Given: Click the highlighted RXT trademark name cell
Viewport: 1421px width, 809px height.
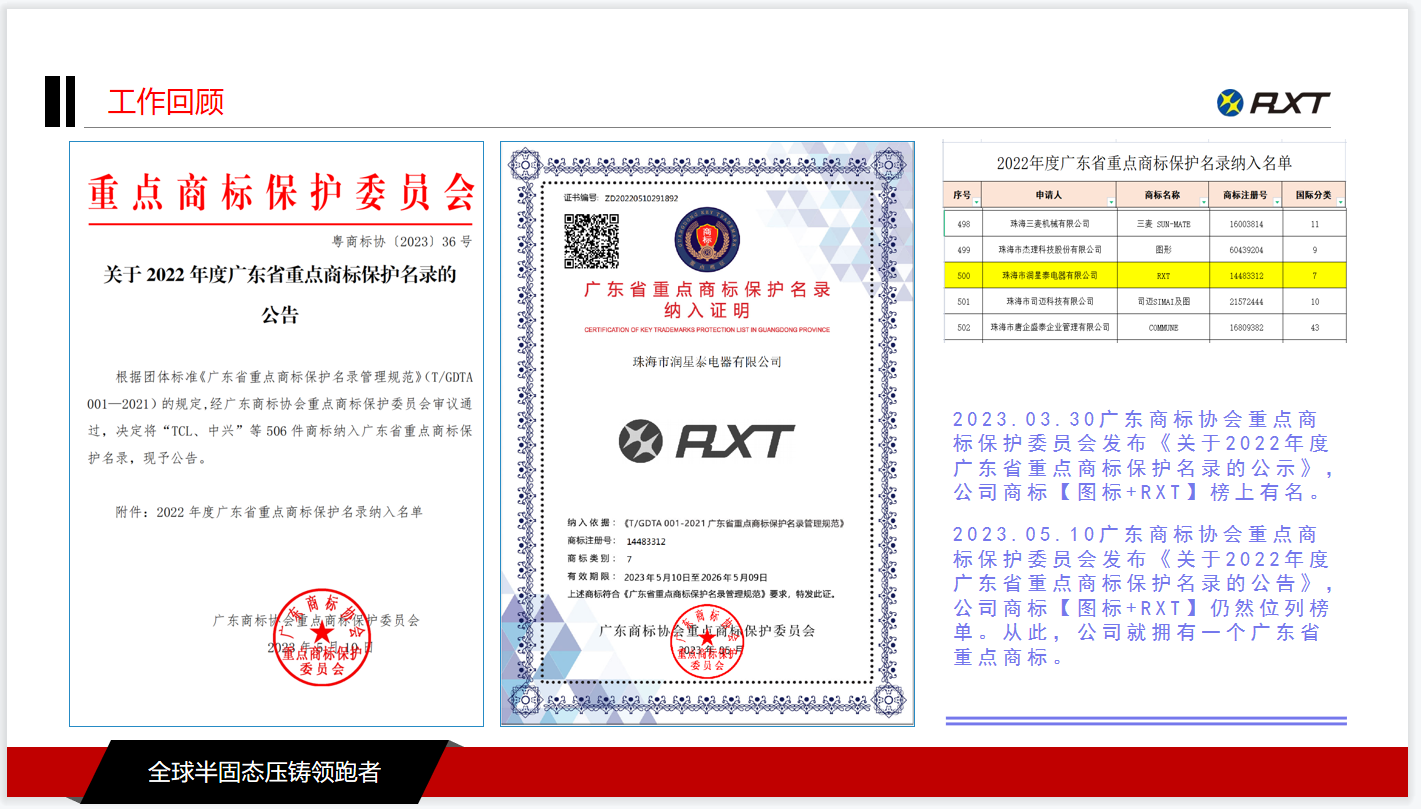Looking at the screenshot, I should point(1164,275).
